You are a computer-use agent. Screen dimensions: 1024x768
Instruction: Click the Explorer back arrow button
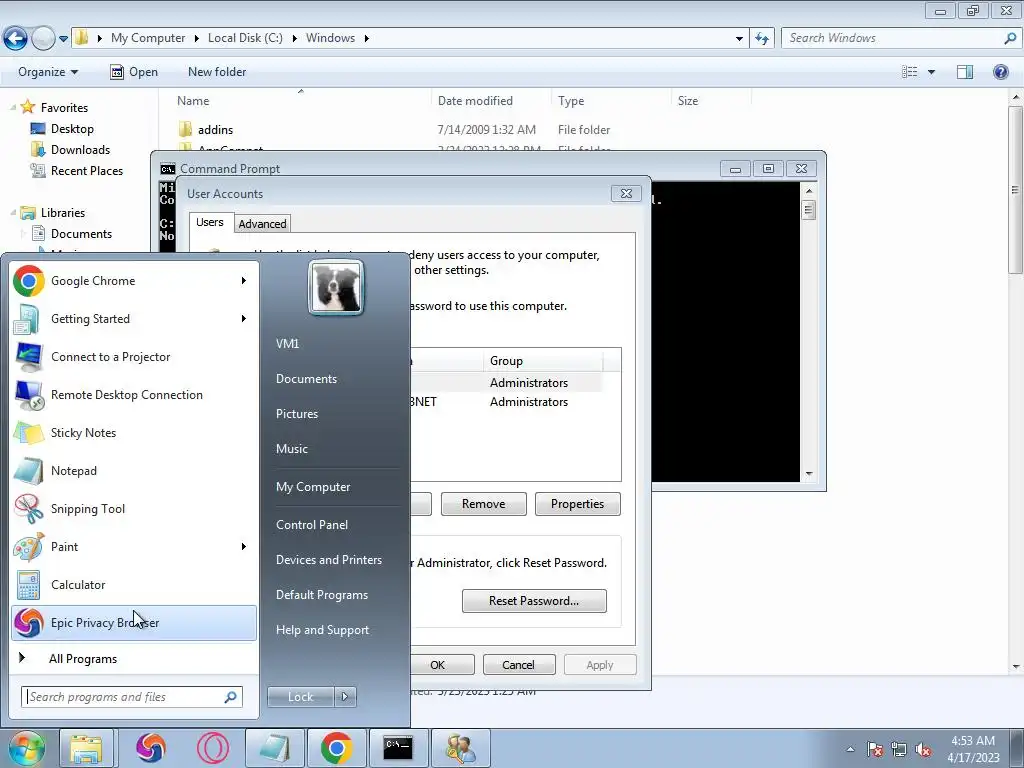16,39
